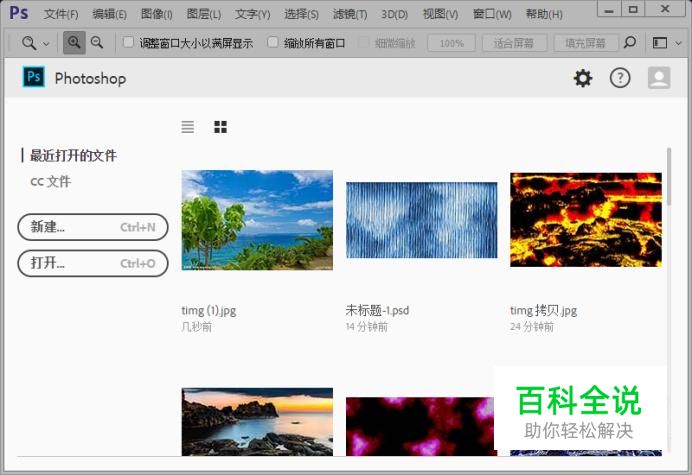Image resolution: width=692 pixels, height=475 pixels.
Task: Click the user account avatar icon
Action: (x=659, y=78)
